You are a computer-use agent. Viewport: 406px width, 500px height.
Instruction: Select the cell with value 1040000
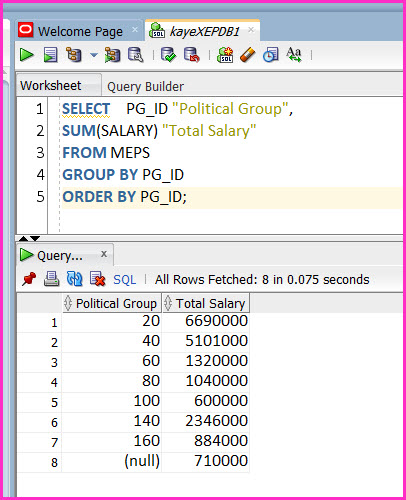[206, 381]
